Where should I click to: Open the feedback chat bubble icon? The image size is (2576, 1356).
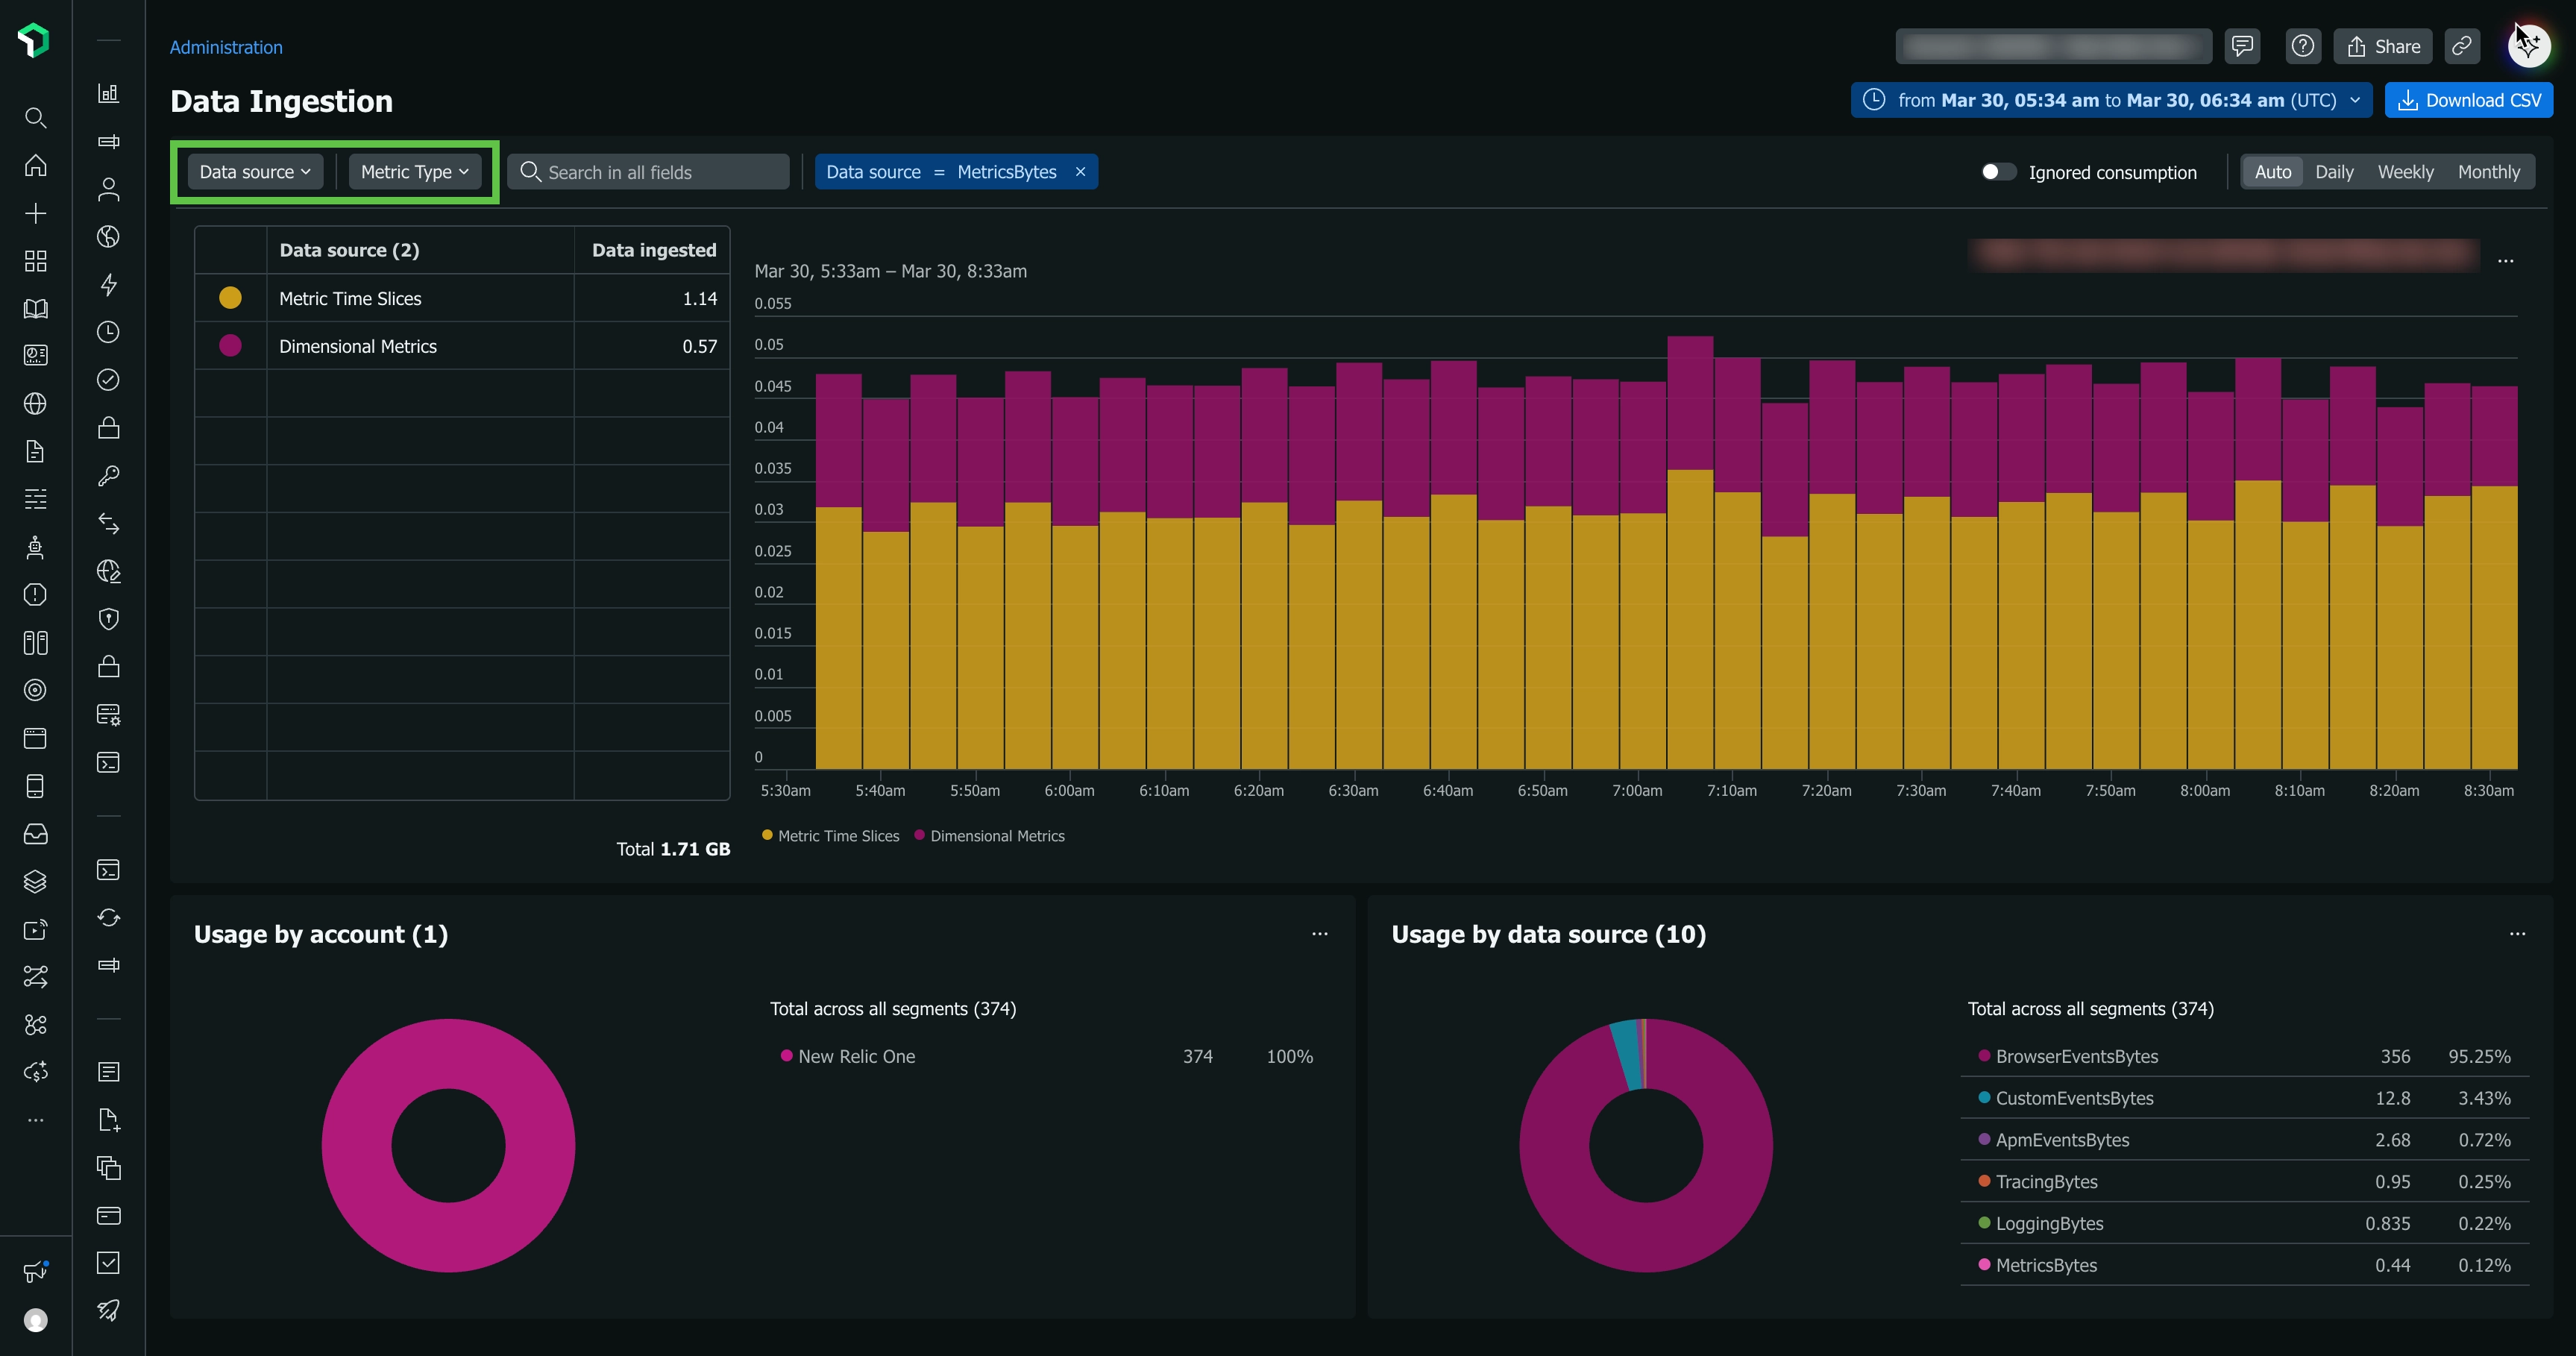(x=2242, y=46)
